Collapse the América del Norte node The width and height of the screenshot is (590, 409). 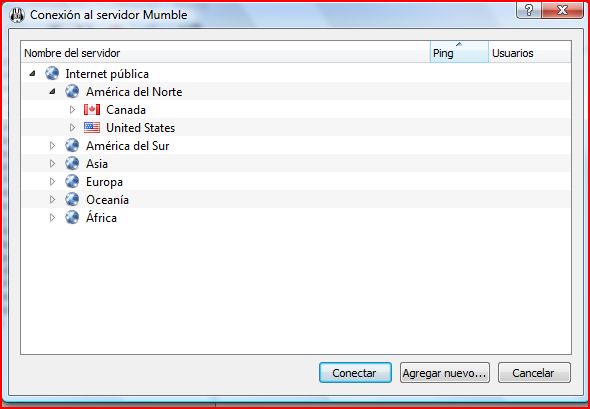point(52,91)
